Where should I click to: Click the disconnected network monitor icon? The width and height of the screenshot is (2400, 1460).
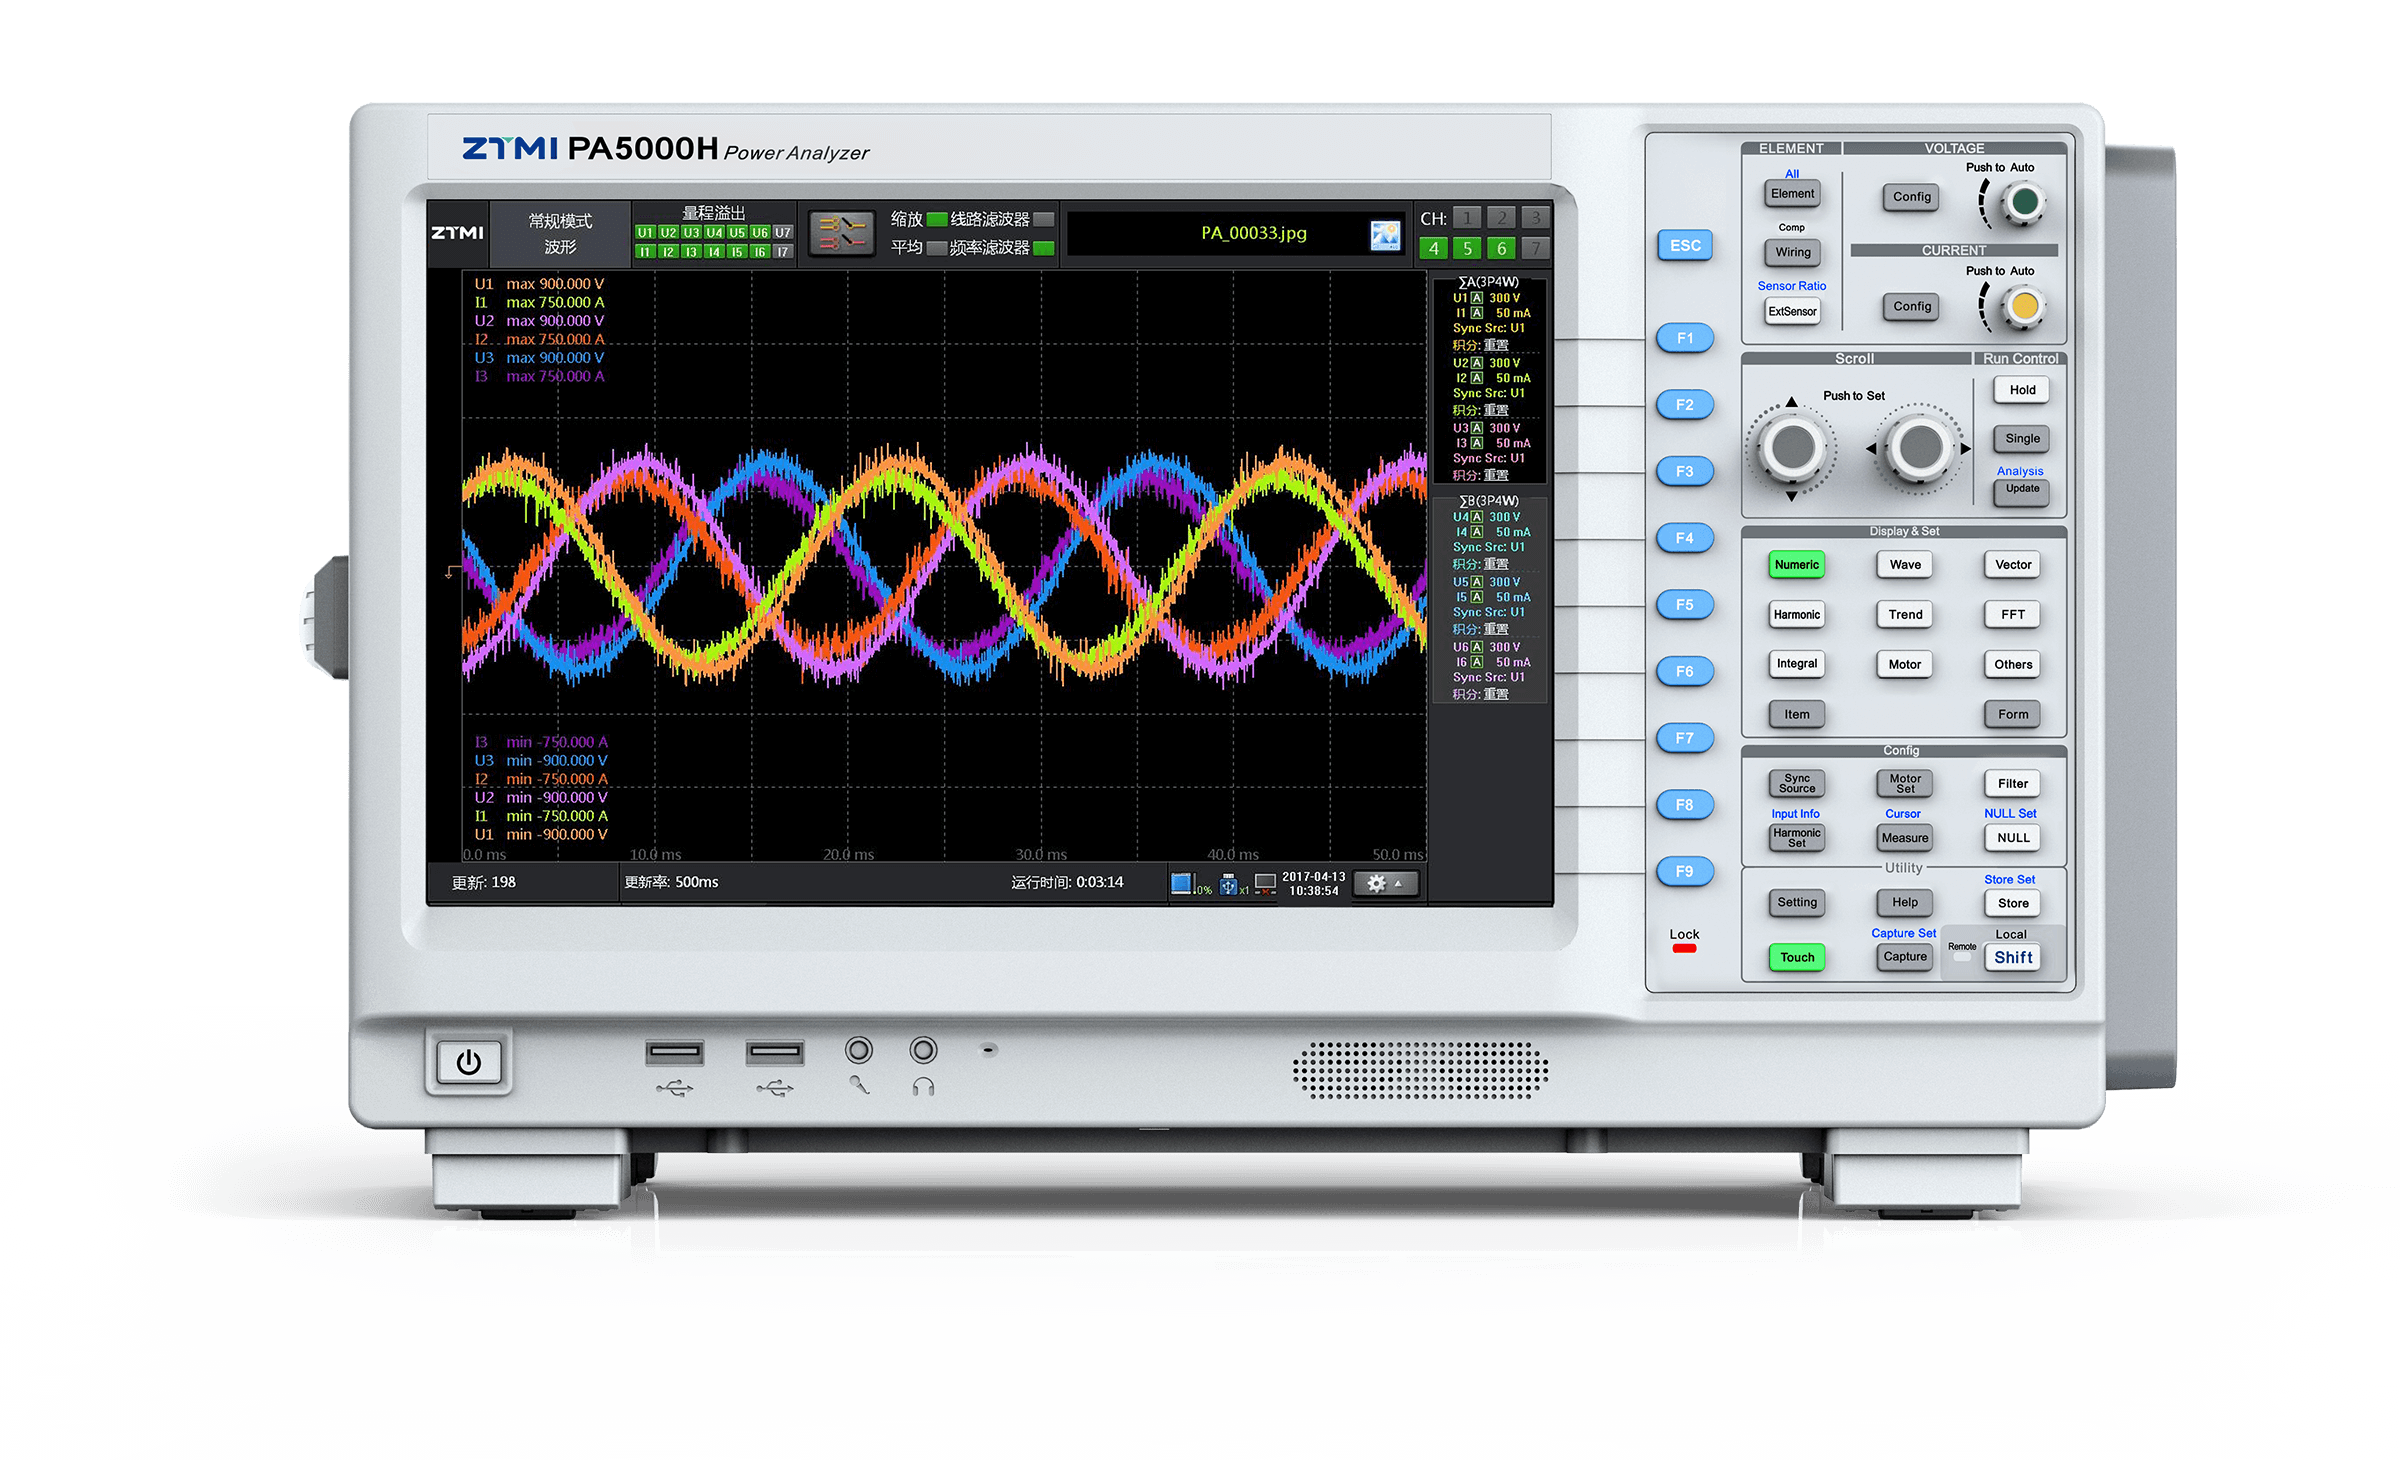[1265, 884]
